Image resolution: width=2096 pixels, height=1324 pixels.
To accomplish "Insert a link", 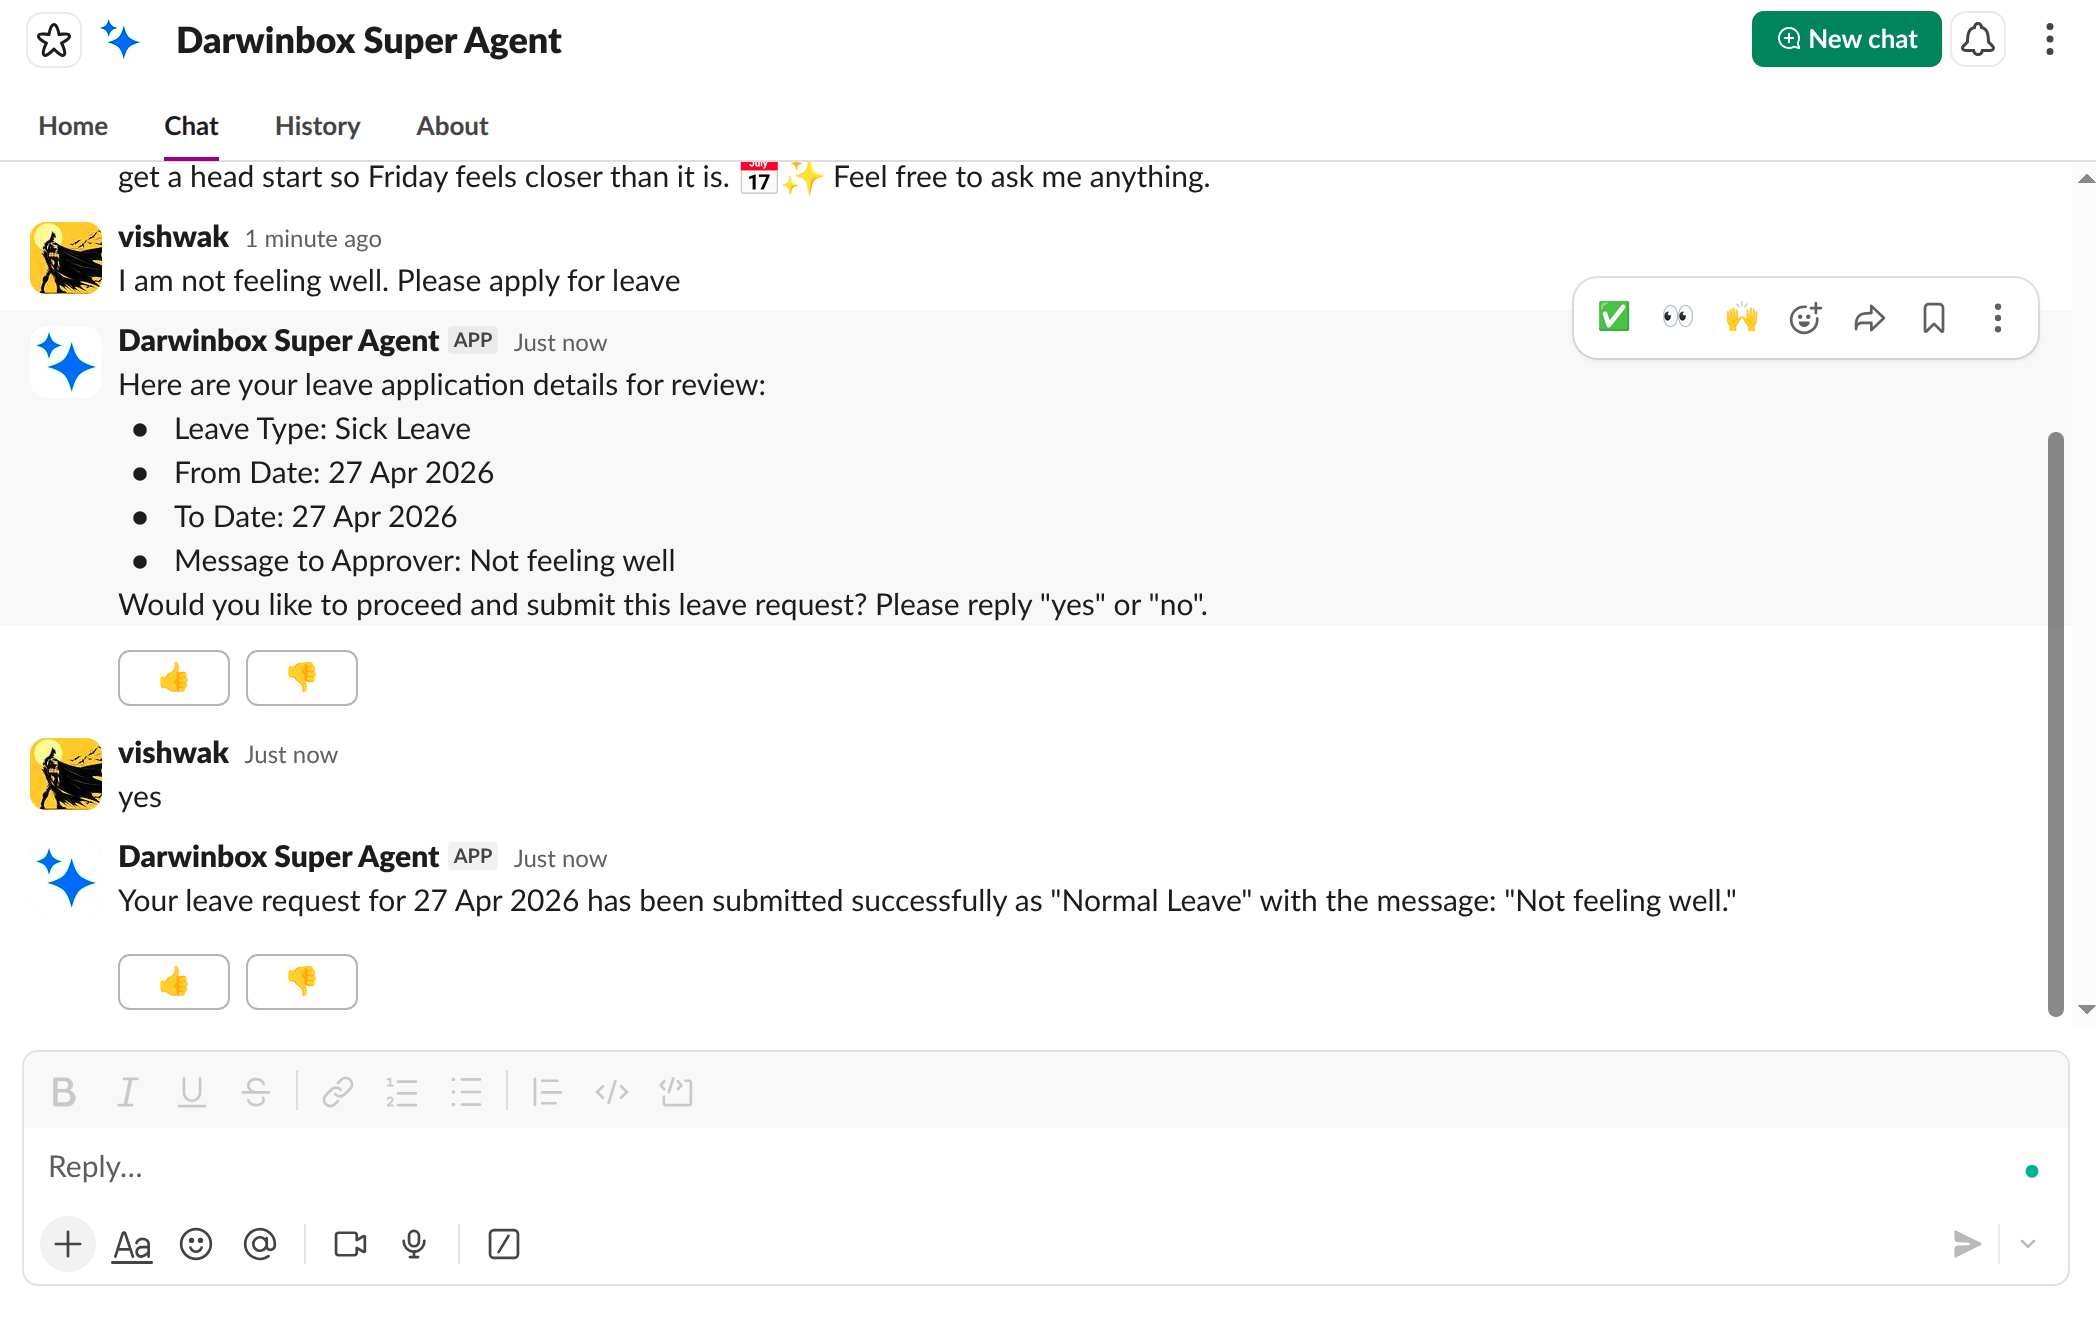I will click(x=338, y=1092).
